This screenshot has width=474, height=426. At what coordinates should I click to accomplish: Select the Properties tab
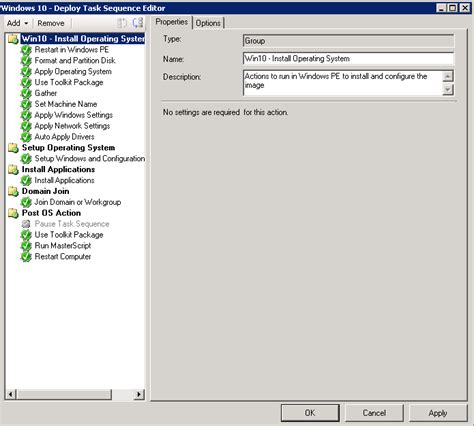171,22
